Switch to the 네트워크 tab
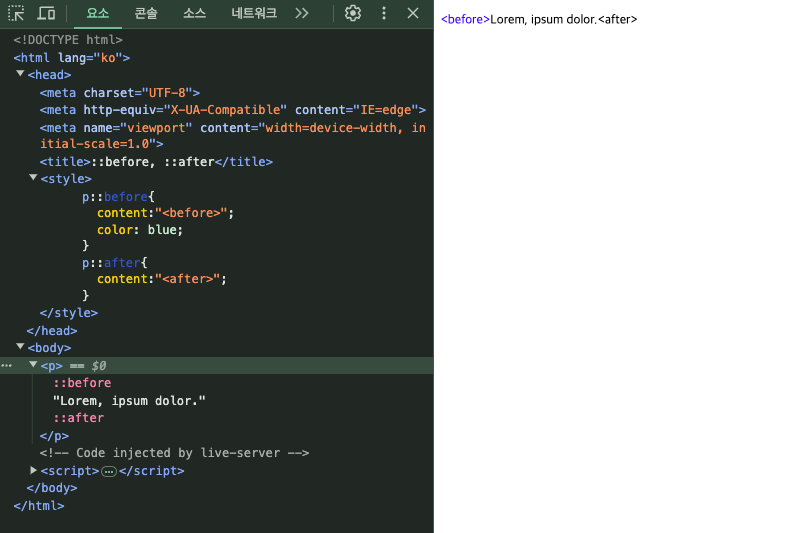This screenshot has height=533, width=788. [x=254, y=14]
